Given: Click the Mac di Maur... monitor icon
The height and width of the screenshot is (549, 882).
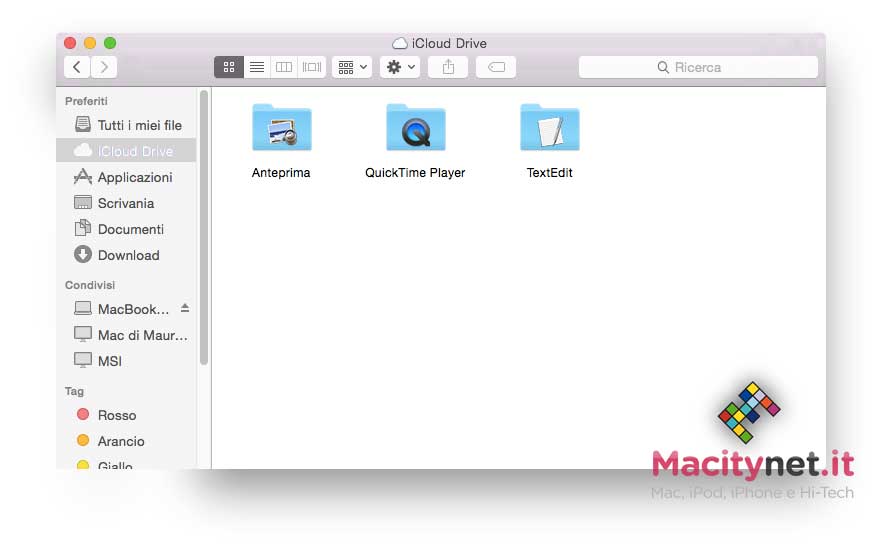Looking at the screenshot, I should (x=83, y=334).
